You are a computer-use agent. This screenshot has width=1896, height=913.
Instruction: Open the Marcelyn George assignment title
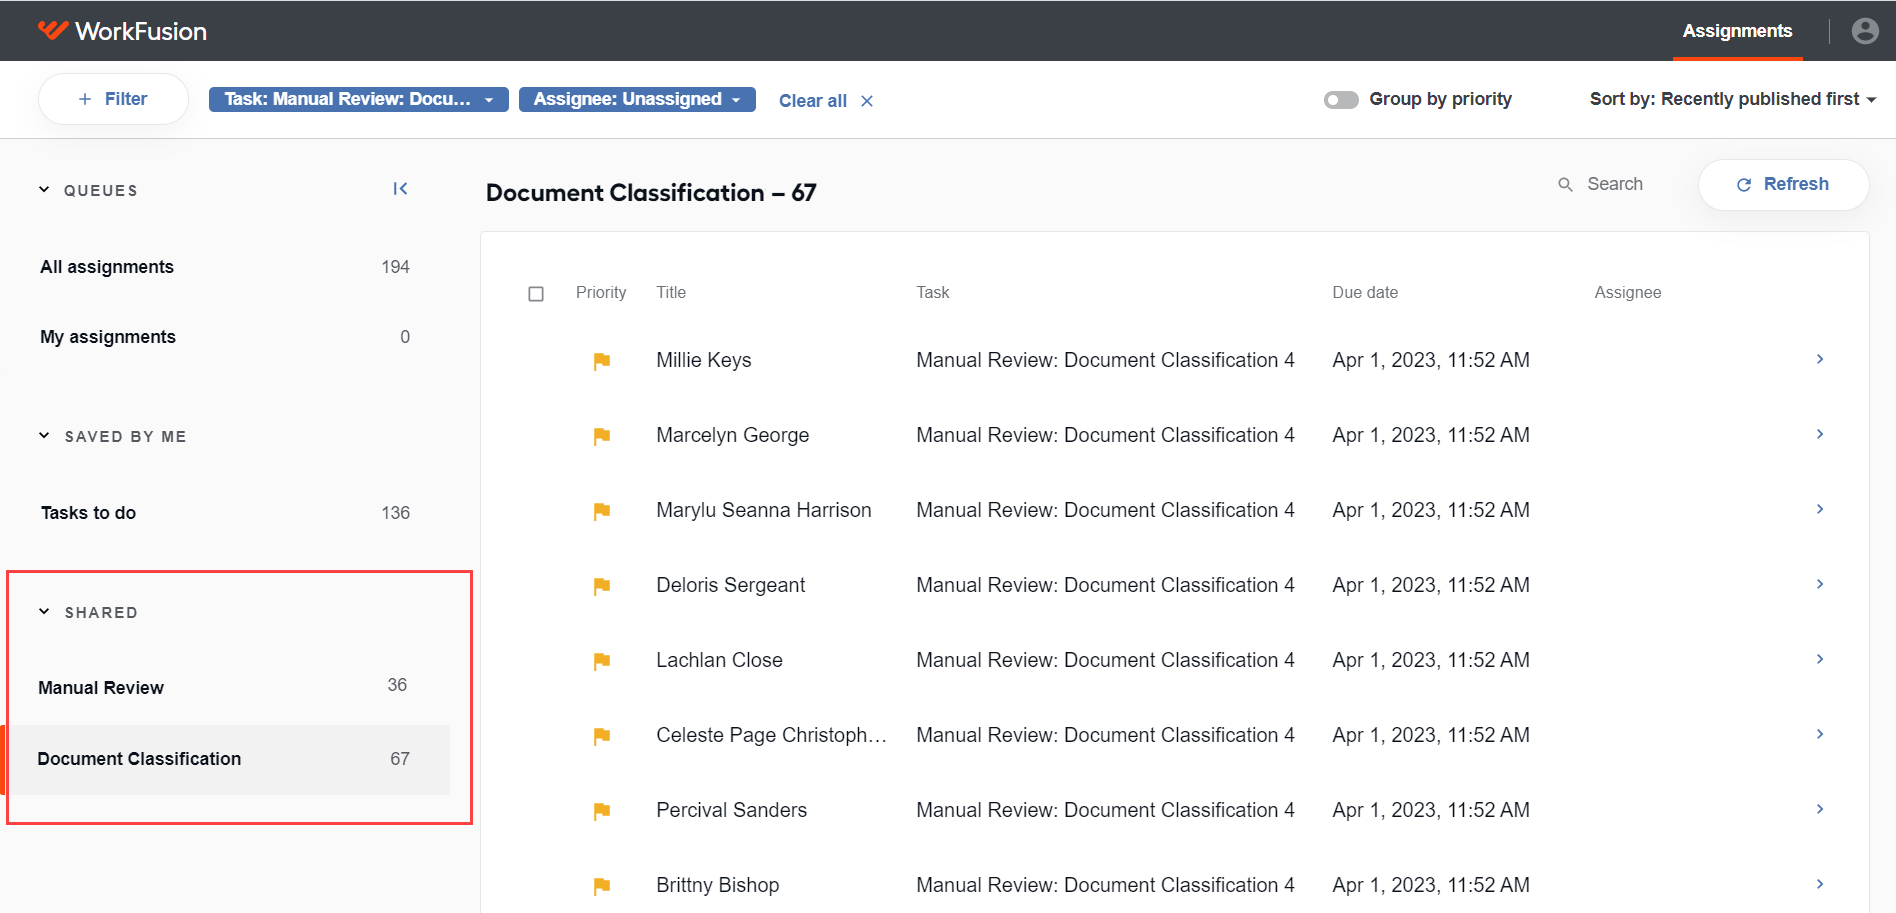coord(733,435)
